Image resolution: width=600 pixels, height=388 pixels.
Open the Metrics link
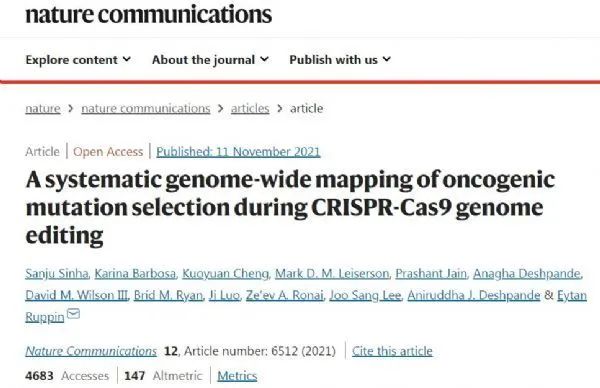pos(237,376)
